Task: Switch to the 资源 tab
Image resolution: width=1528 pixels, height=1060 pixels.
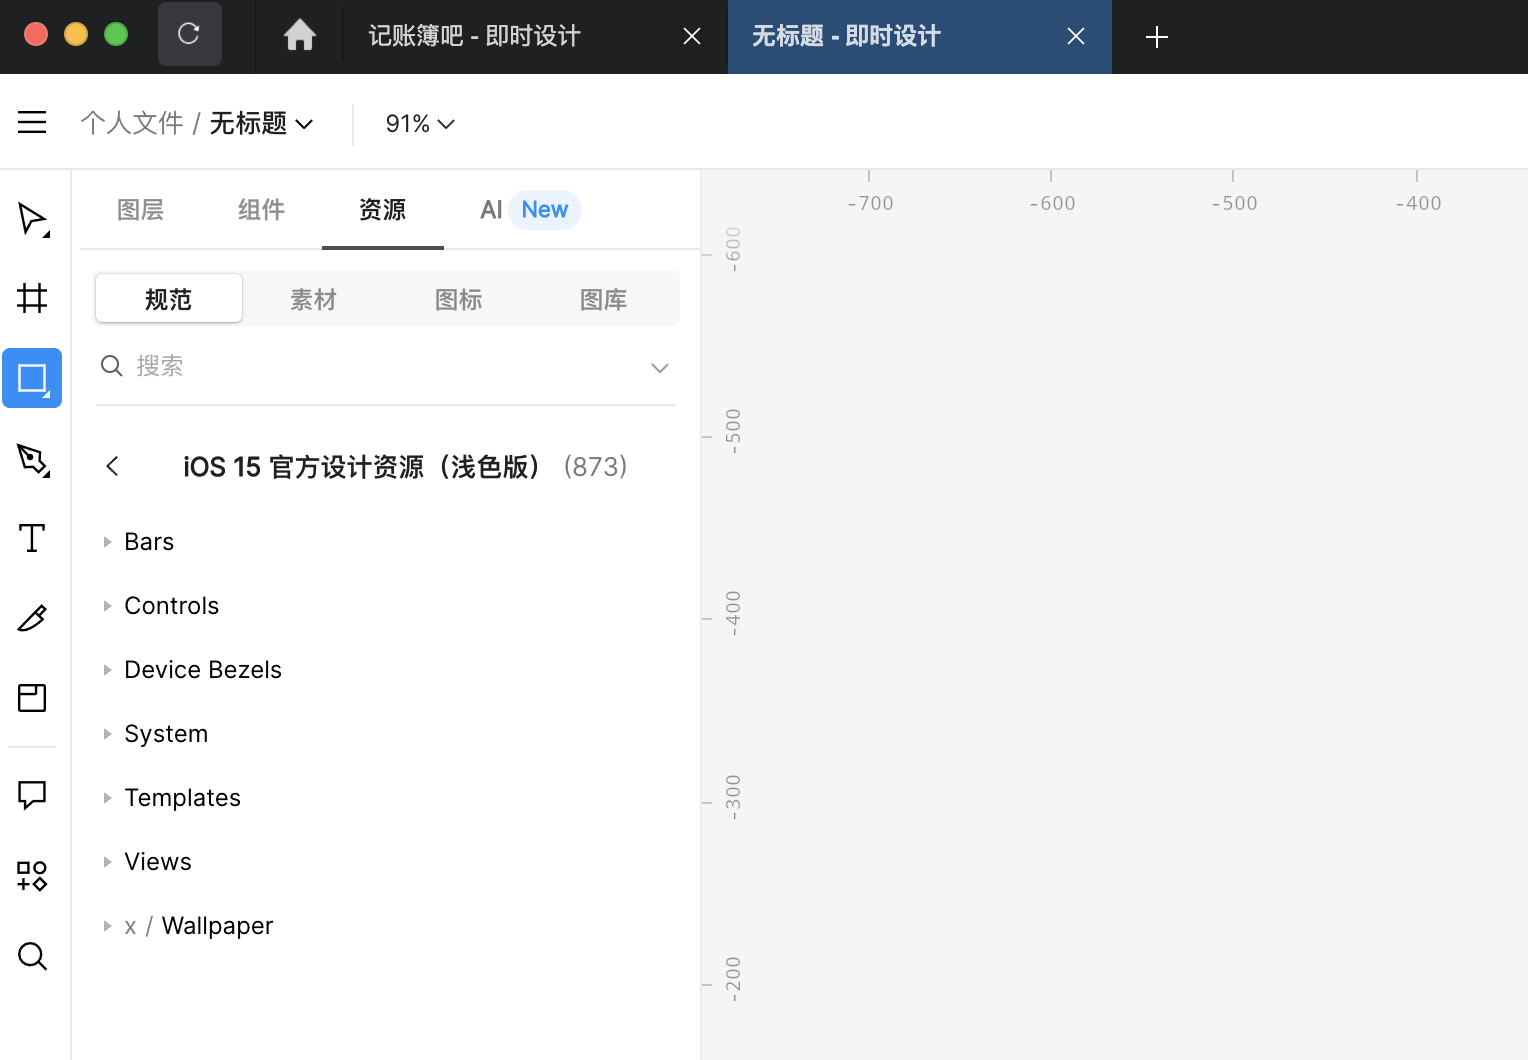Action: point(382,210)
